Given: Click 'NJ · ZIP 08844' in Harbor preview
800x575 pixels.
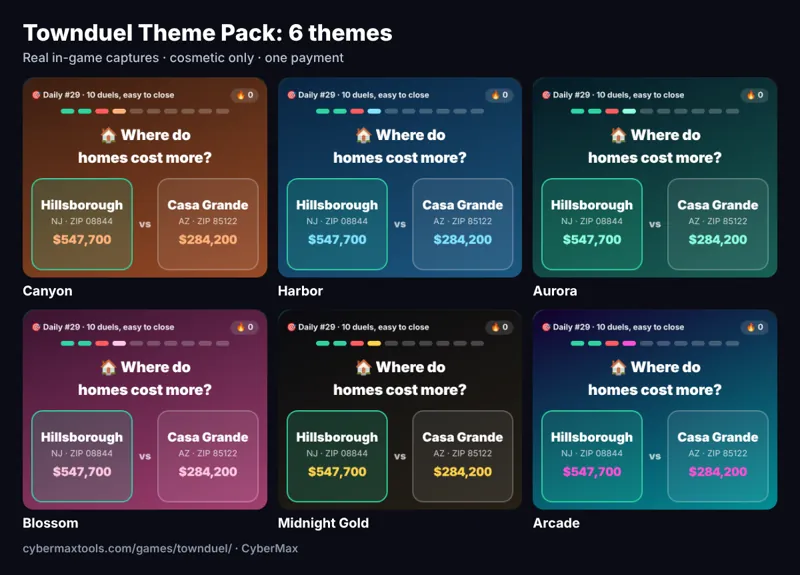Looking at the screenshot, I should pos(337,221).
